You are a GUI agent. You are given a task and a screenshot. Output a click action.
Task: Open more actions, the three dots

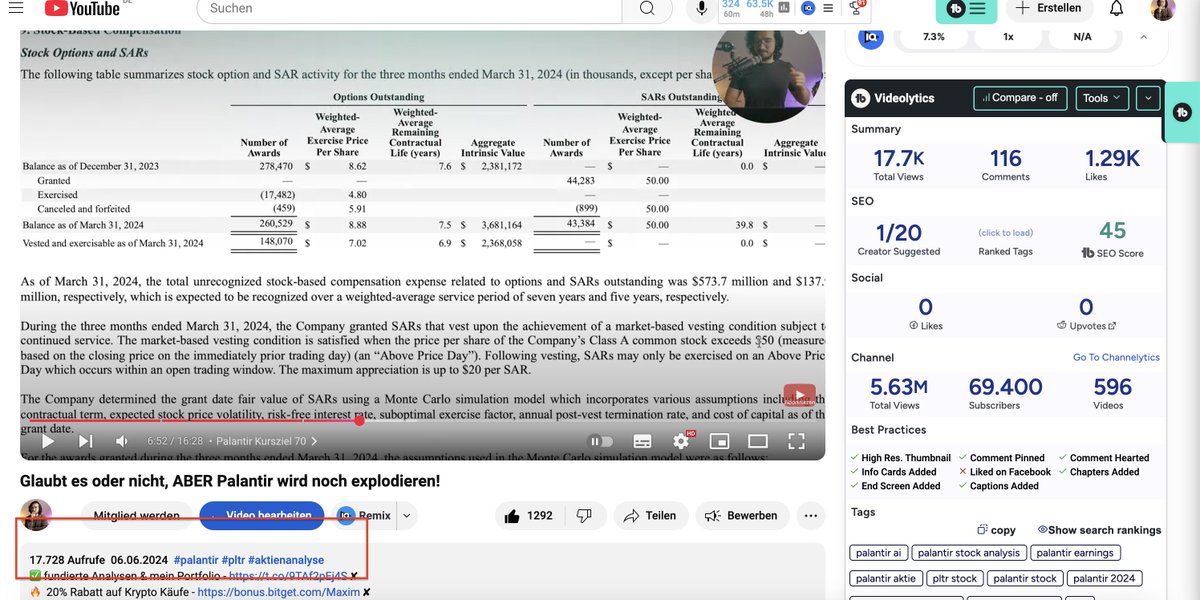click(x=810, y=516)
